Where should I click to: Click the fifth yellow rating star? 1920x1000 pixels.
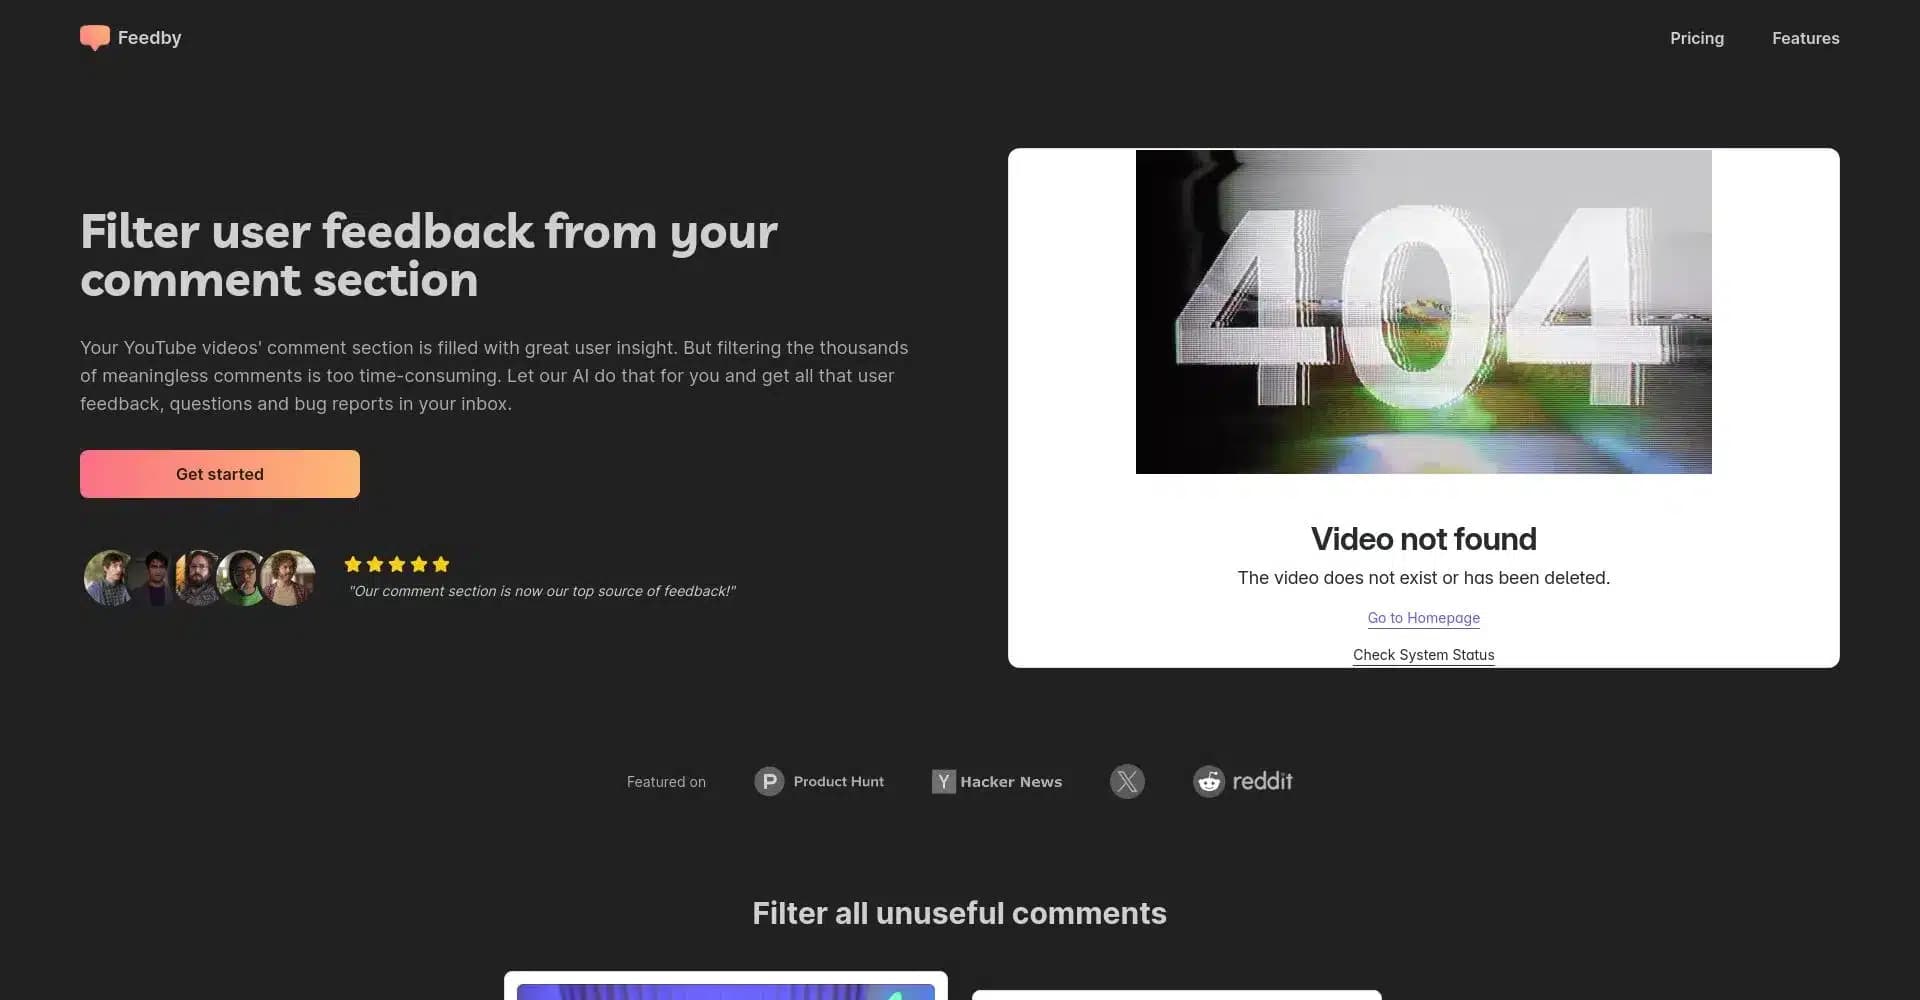tap(441, 564)
